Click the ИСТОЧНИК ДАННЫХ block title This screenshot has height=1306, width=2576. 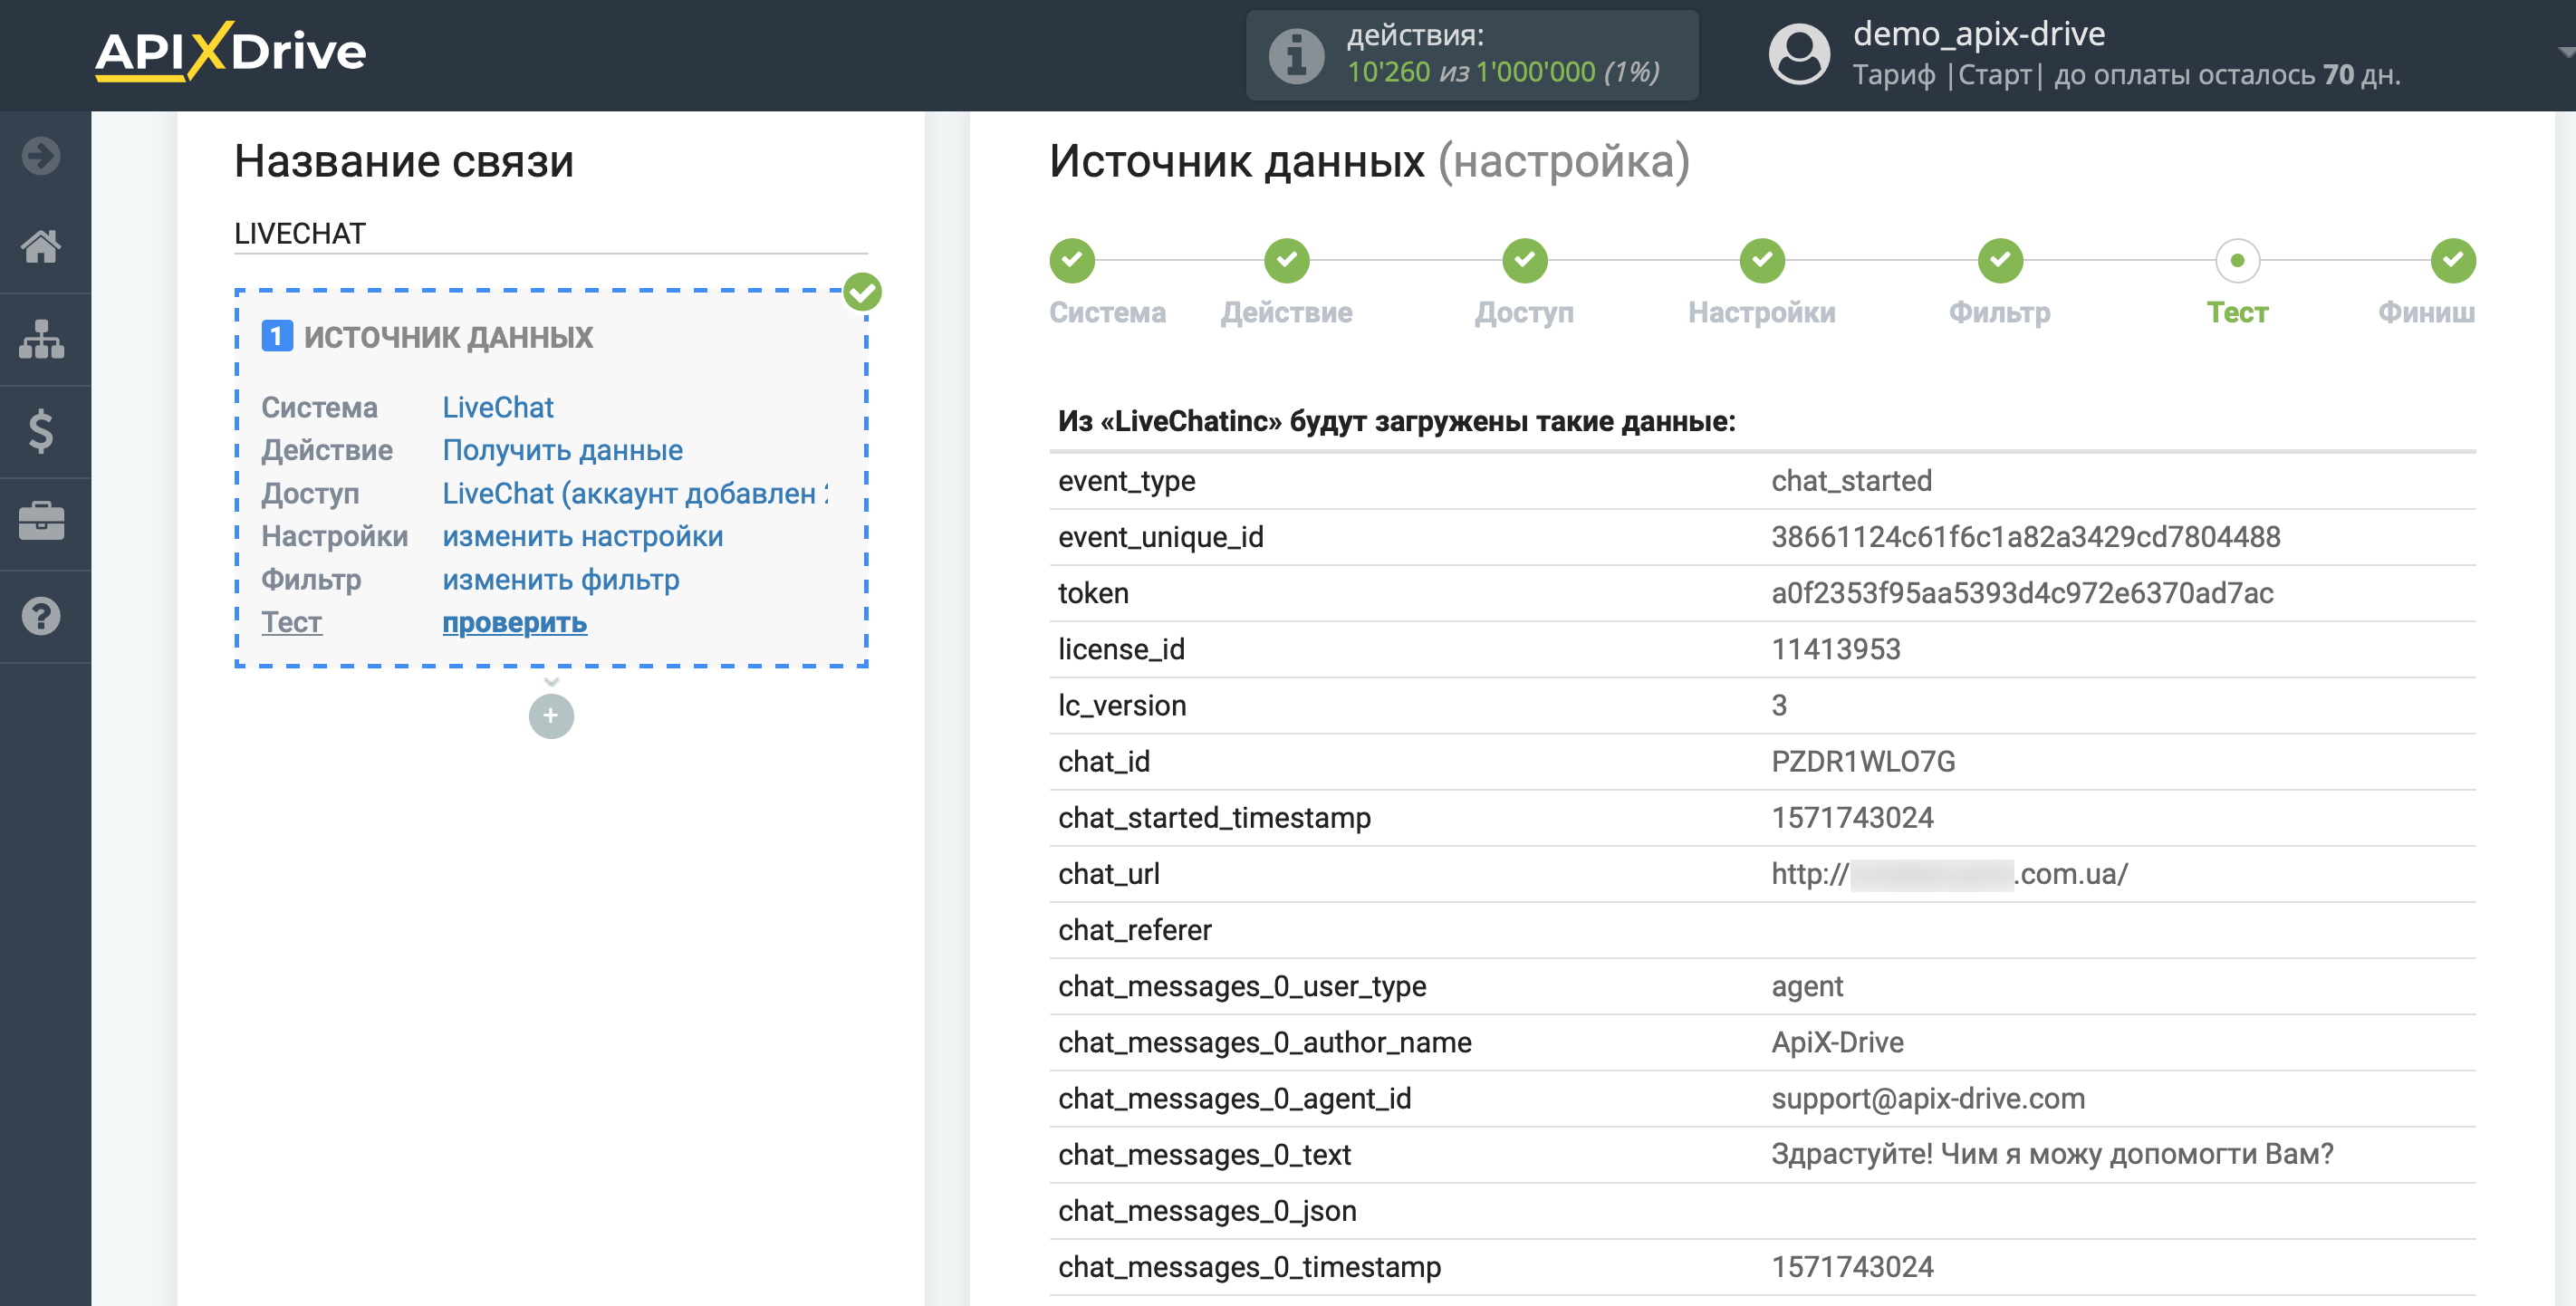point(448,337)
